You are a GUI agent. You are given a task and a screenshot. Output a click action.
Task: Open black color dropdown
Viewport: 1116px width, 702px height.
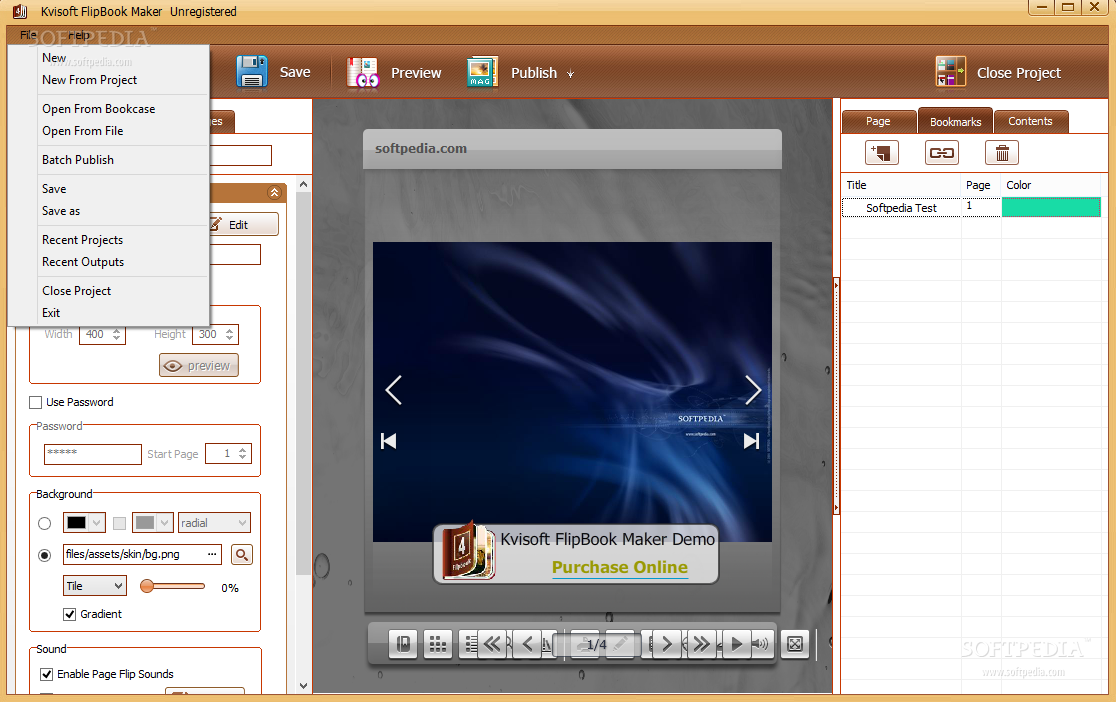[x=97, y=523]
